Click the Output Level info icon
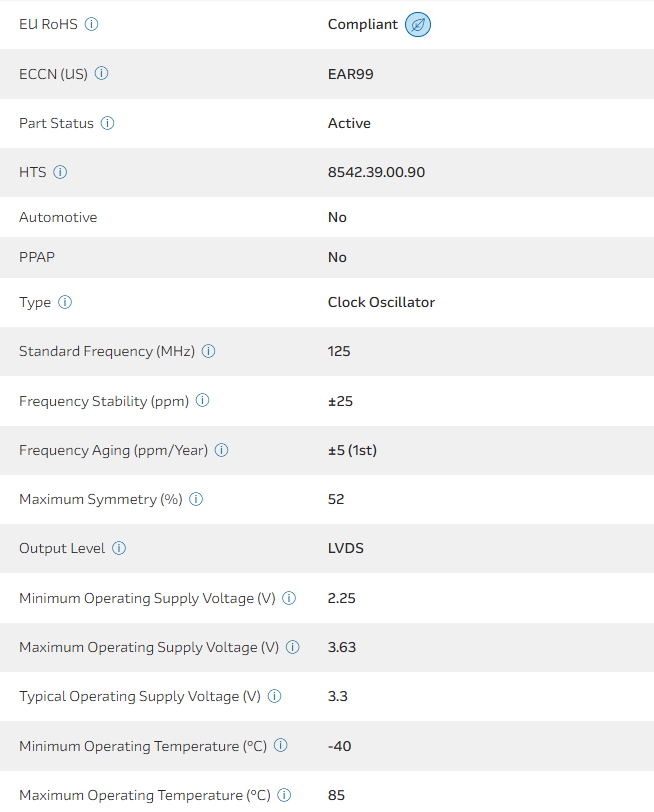Viewport: 654px width, 812px height. coord(119,548)
